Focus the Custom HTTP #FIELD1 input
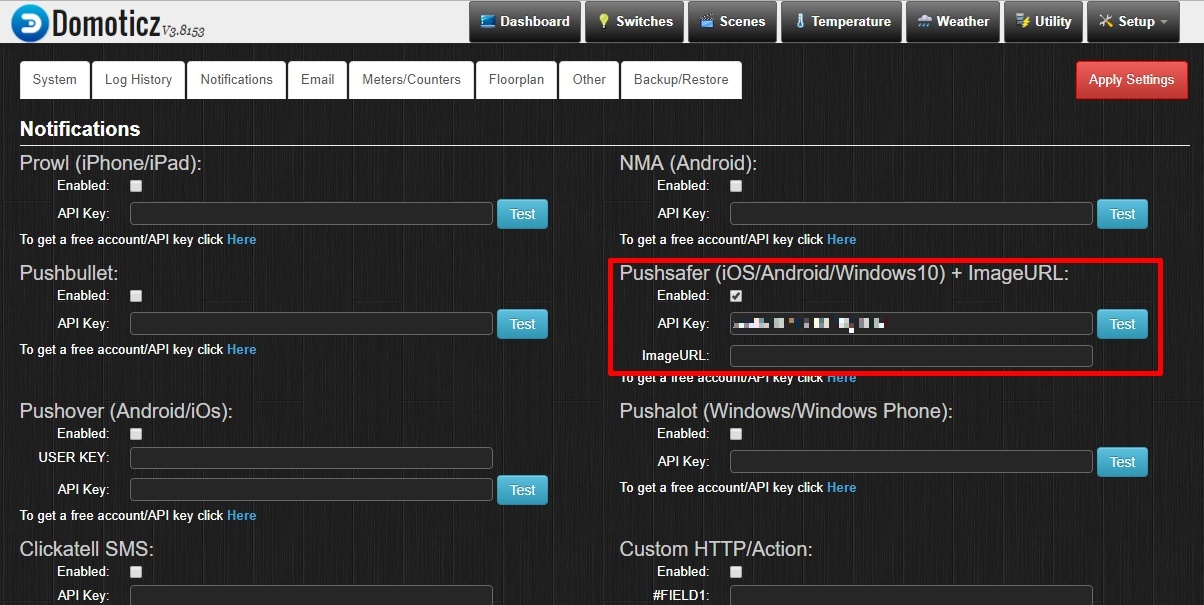 click(911, 596)
